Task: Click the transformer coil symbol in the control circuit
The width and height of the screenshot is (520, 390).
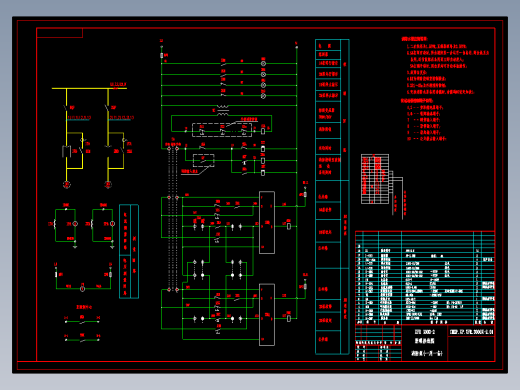Action: click(x=223, y=111)
